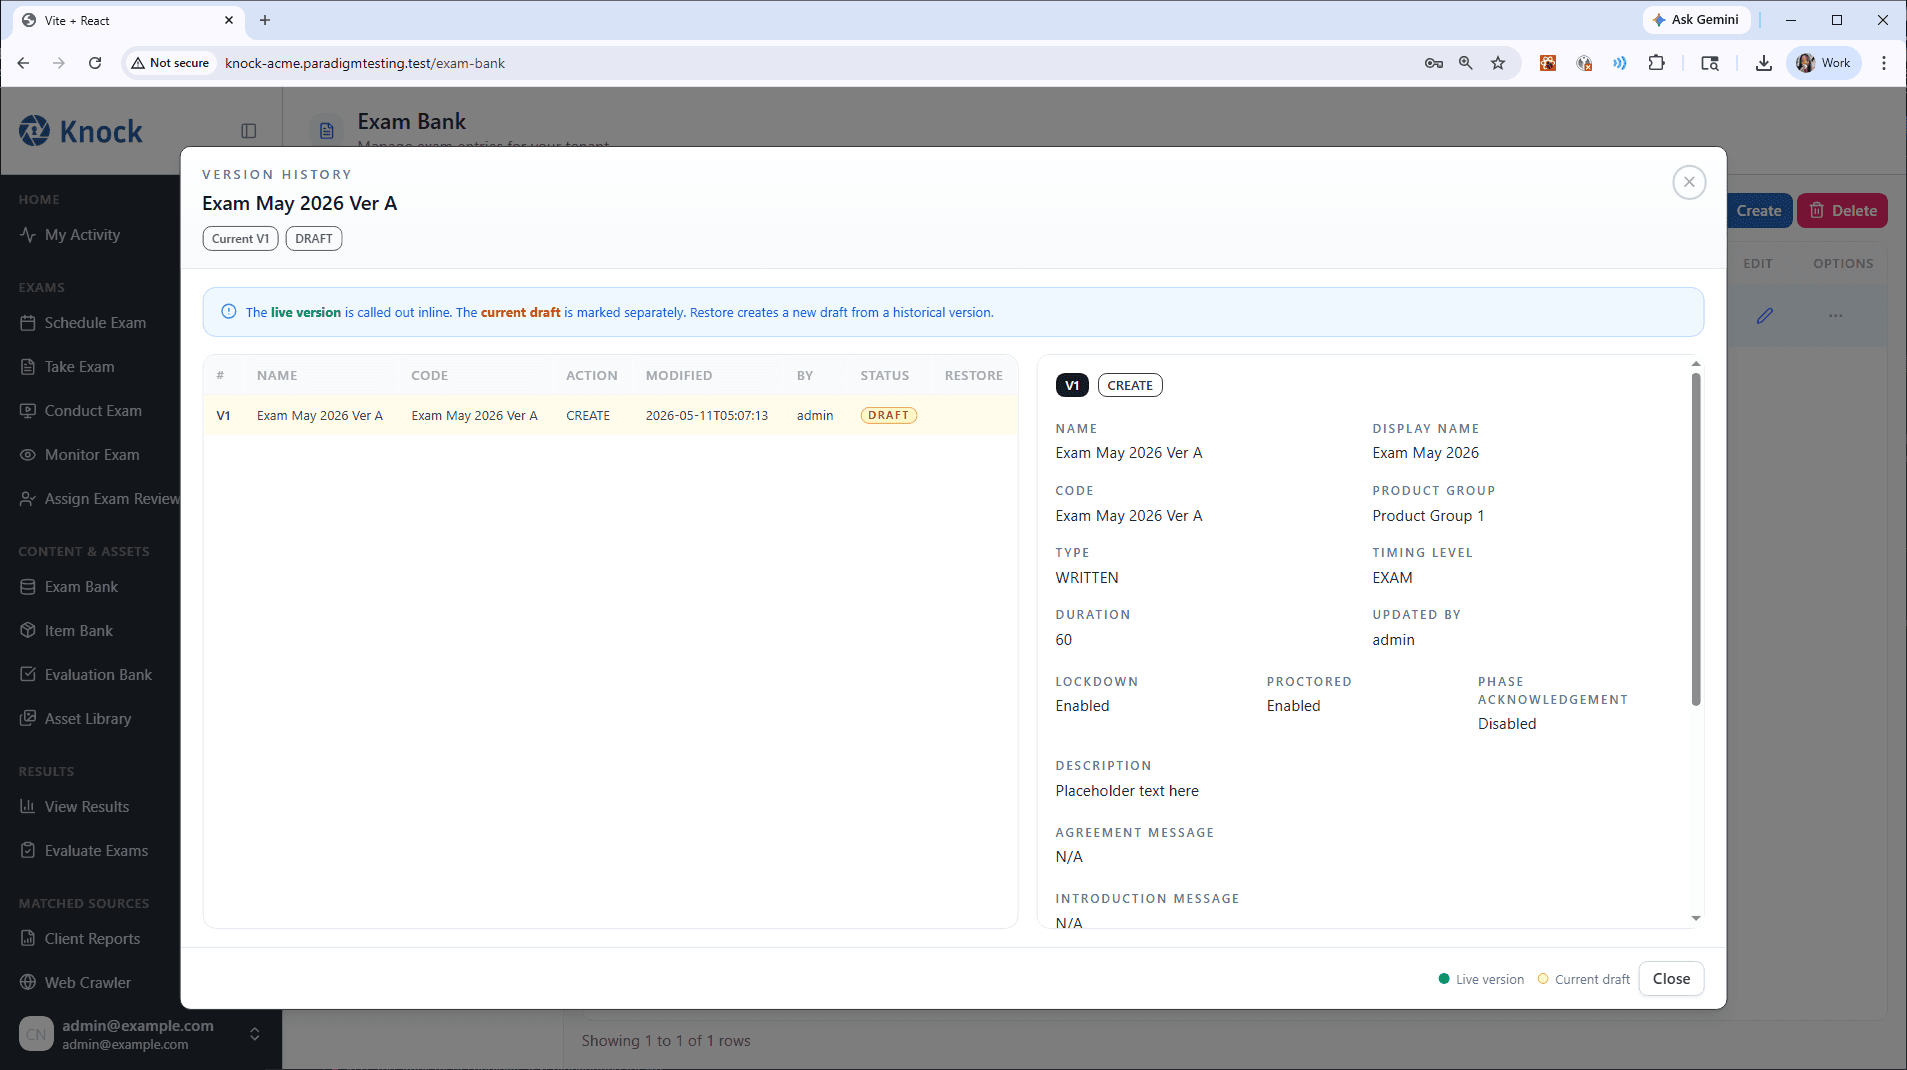This screenshot has height=1070, width=1907.
Task: Click the Web Crawler globe icon
Action: (28, 983)
